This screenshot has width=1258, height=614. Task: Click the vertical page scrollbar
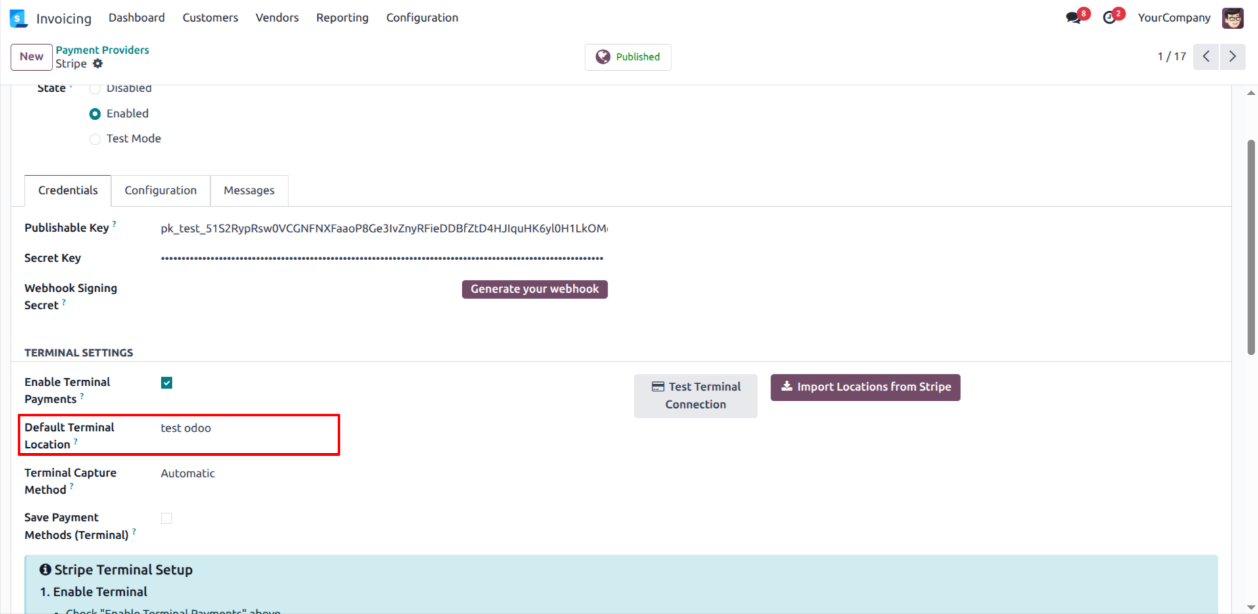coord(1250,245)
